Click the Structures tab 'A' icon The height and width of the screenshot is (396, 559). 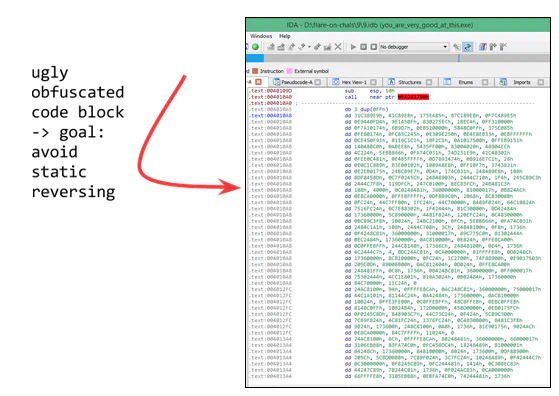coord(391,82)
